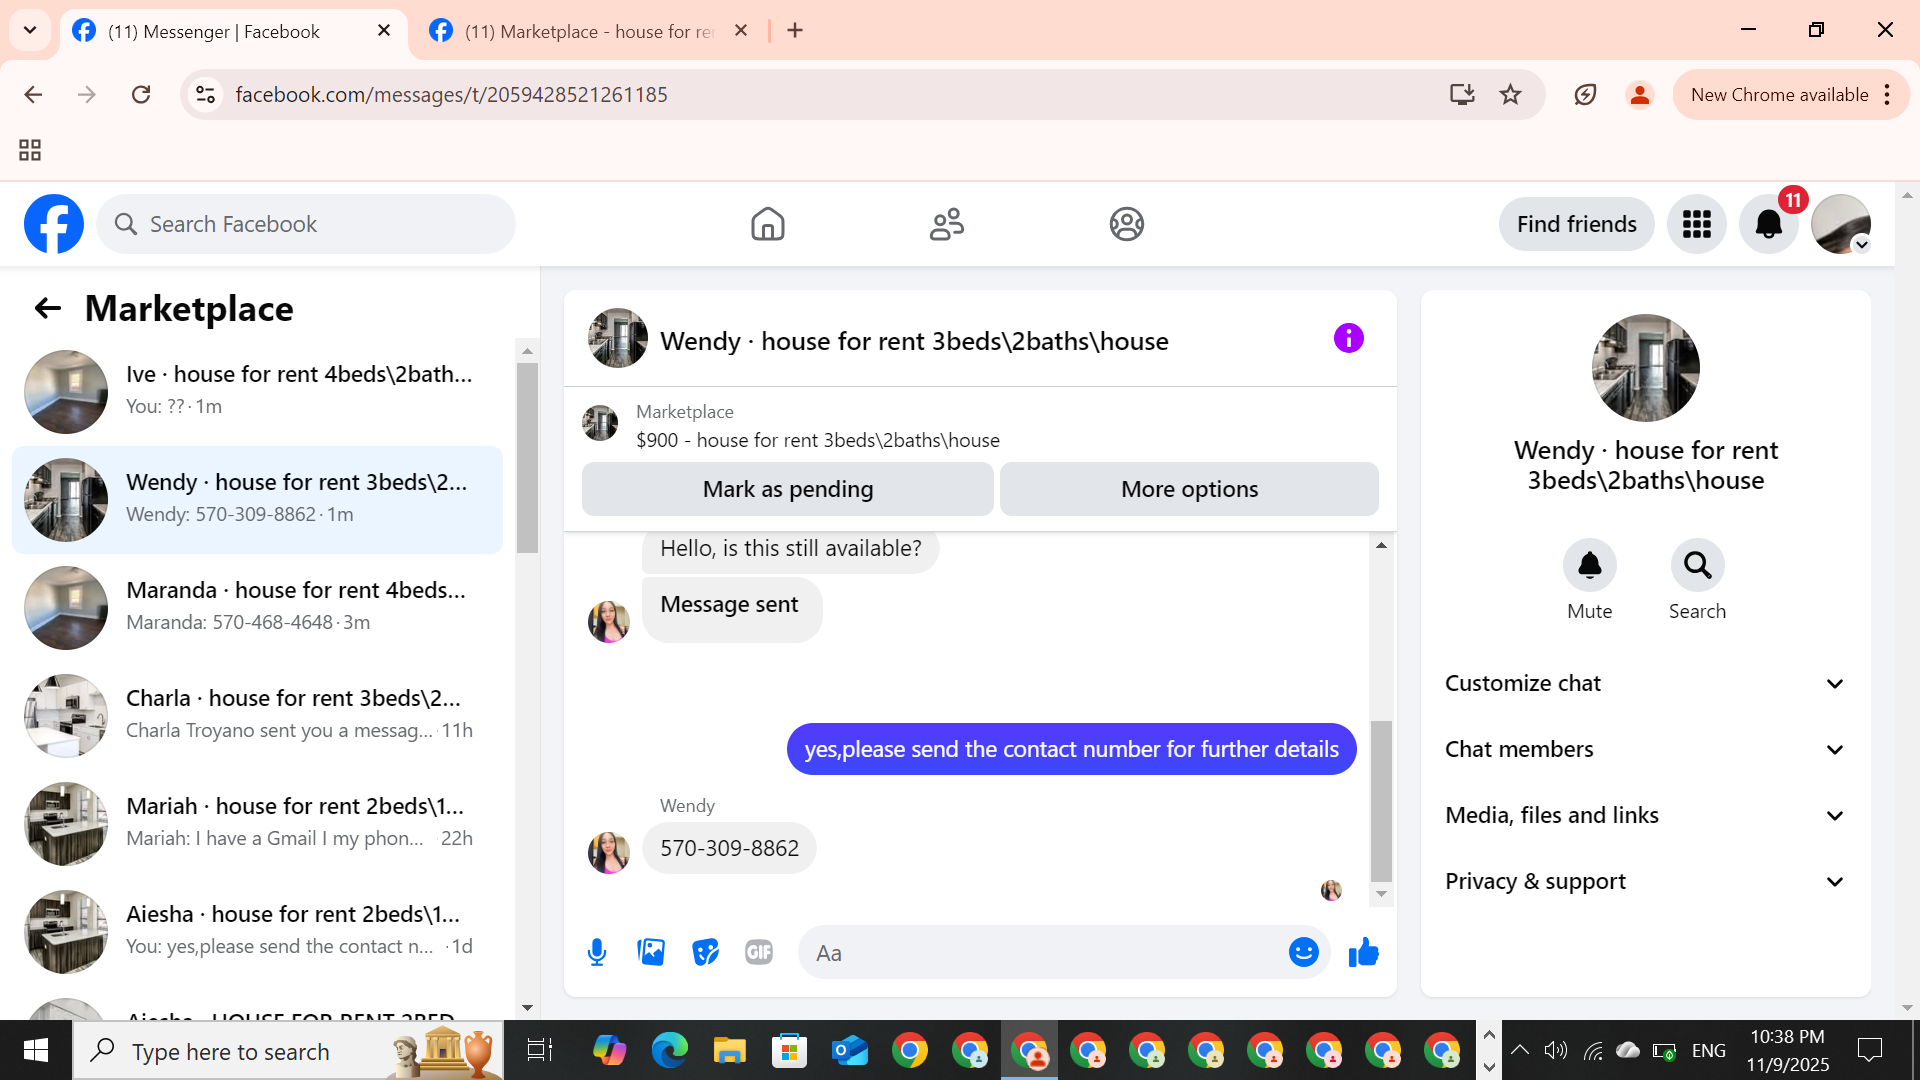Open the GIF picker icon
Image resolution: width=1920 pixels, height=1080 pixels.
tap(759, 953)
